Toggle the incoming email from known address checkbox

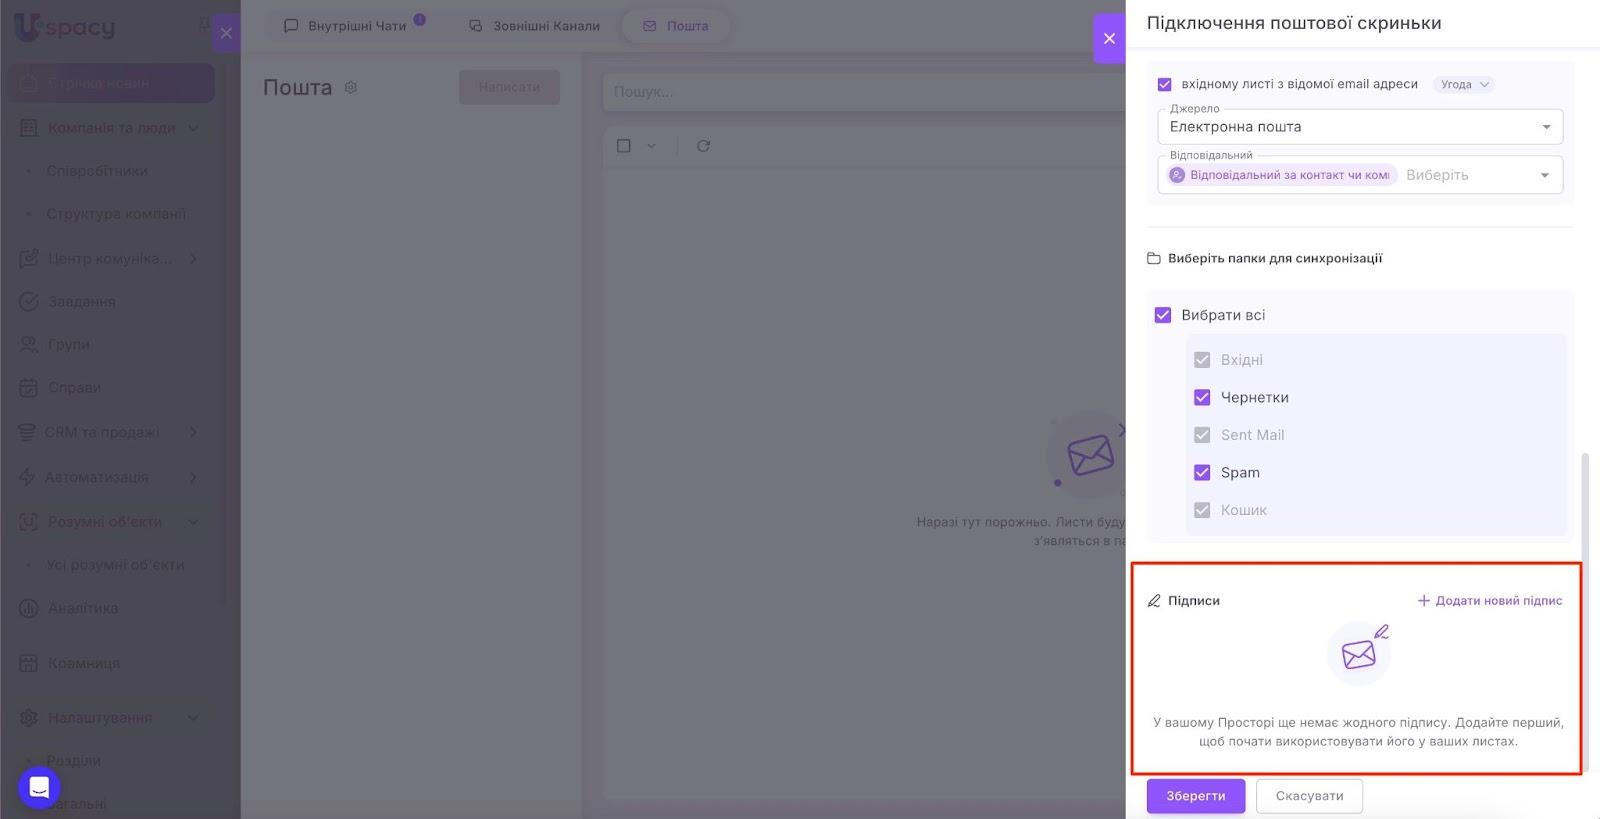(1165, 84)
